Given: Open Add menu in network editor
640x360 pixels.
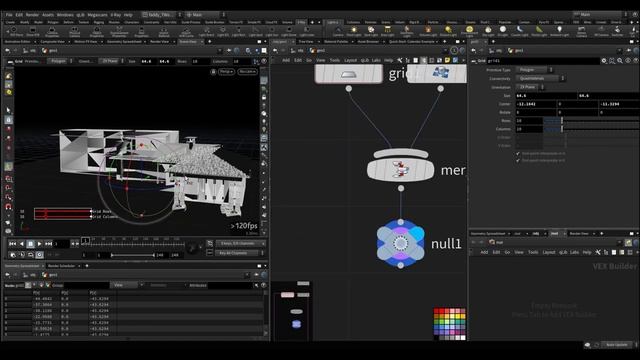Looking at the screenshot, I should (286, 60).
